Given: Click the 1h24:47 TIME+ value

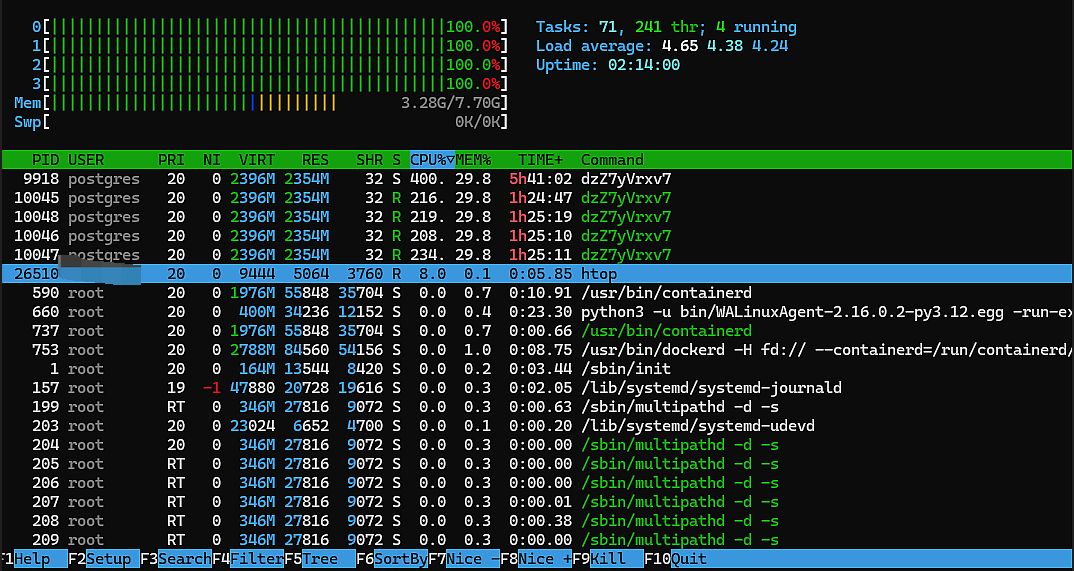Looking at the screenshot, I should tap(541, 198).
